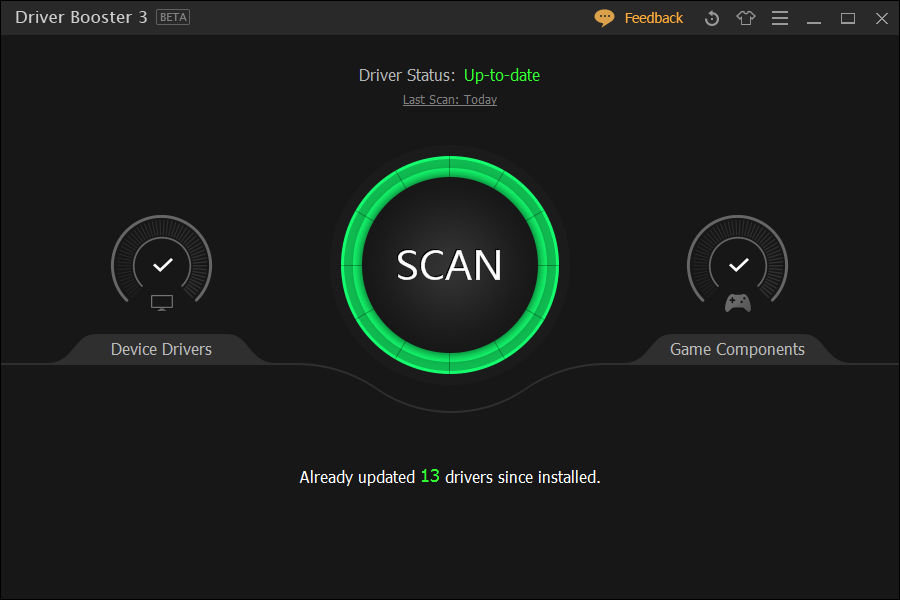Click the orange Feedback speech bubble icon
900x600 pixels.
tap(604, 18)
